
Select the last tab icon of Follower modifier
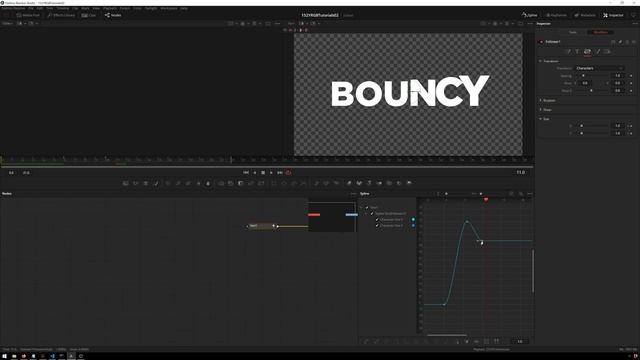[x=607, y=51]
